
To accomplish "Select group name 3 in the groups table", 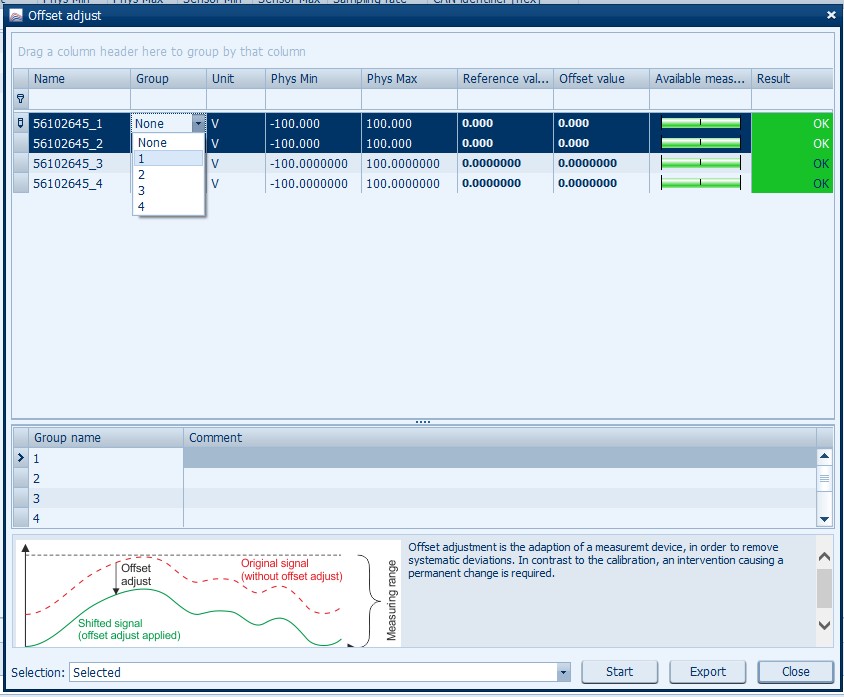I will [x=106, y=498].
